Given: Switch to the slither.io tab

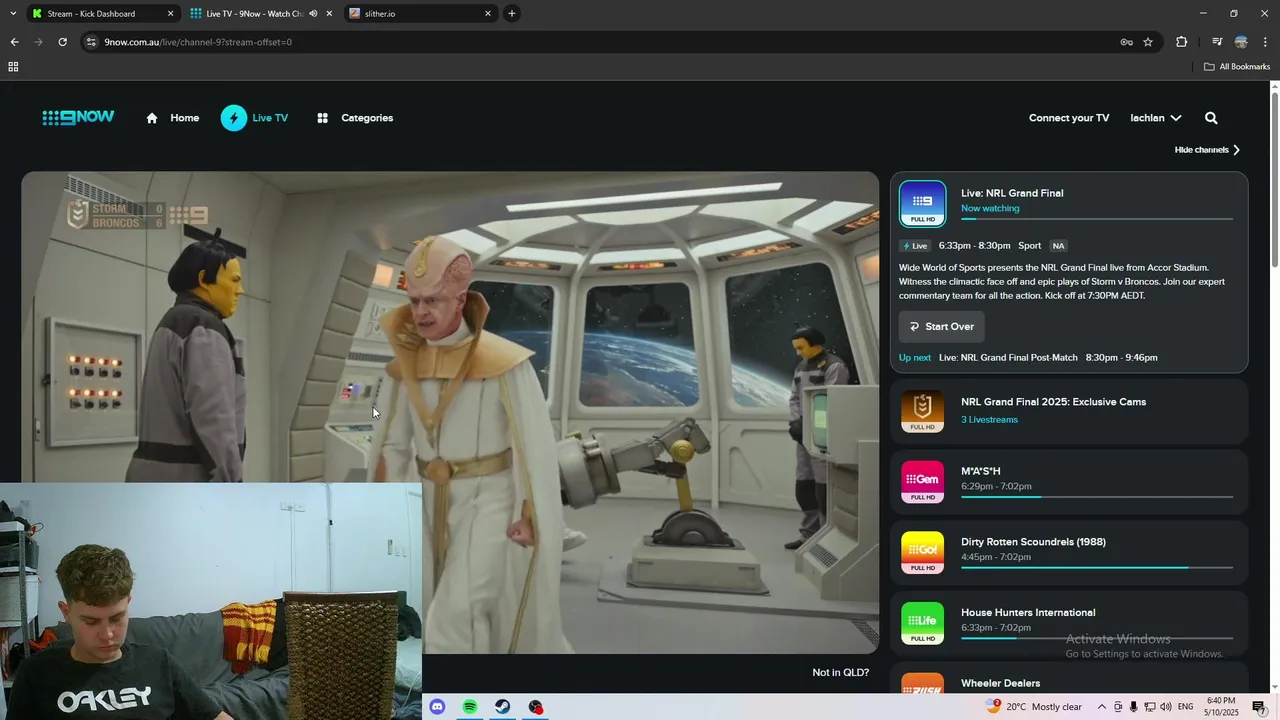Looking at the screenshot, I should [x=420, y=14].
